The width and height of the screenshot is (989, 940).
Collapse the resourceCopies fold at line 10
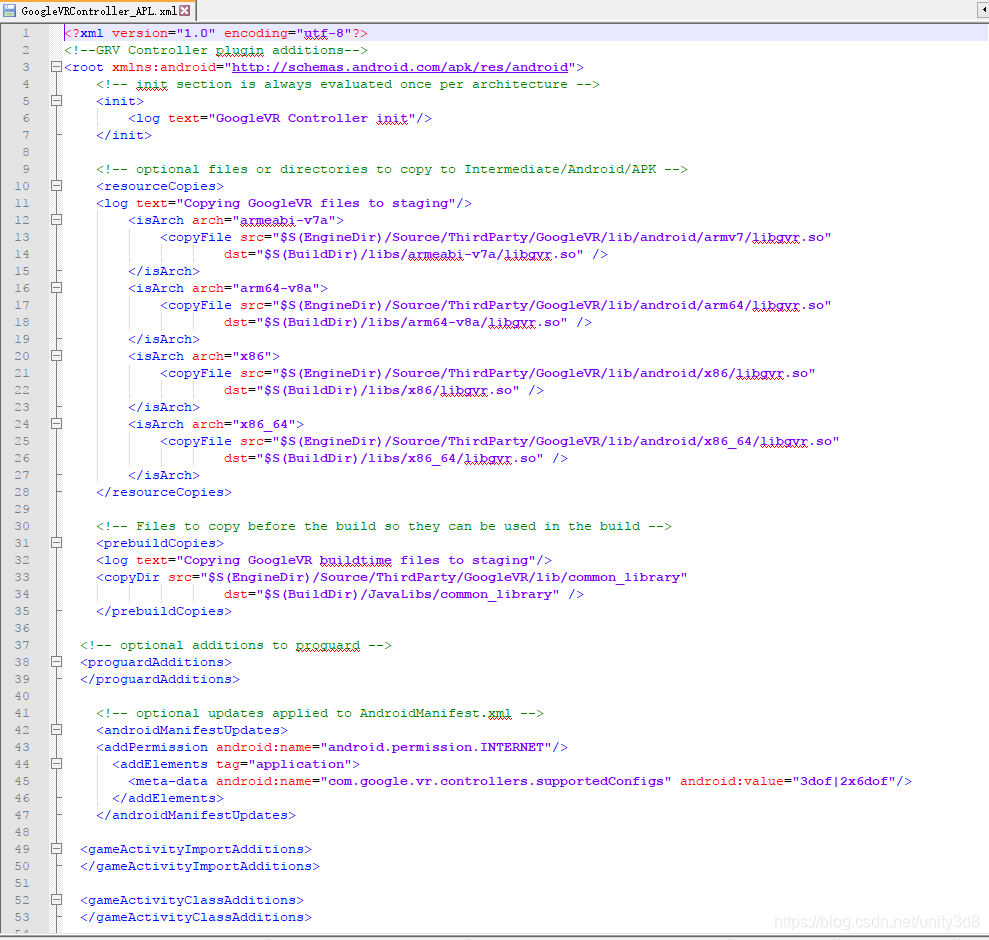click(56, 186)
